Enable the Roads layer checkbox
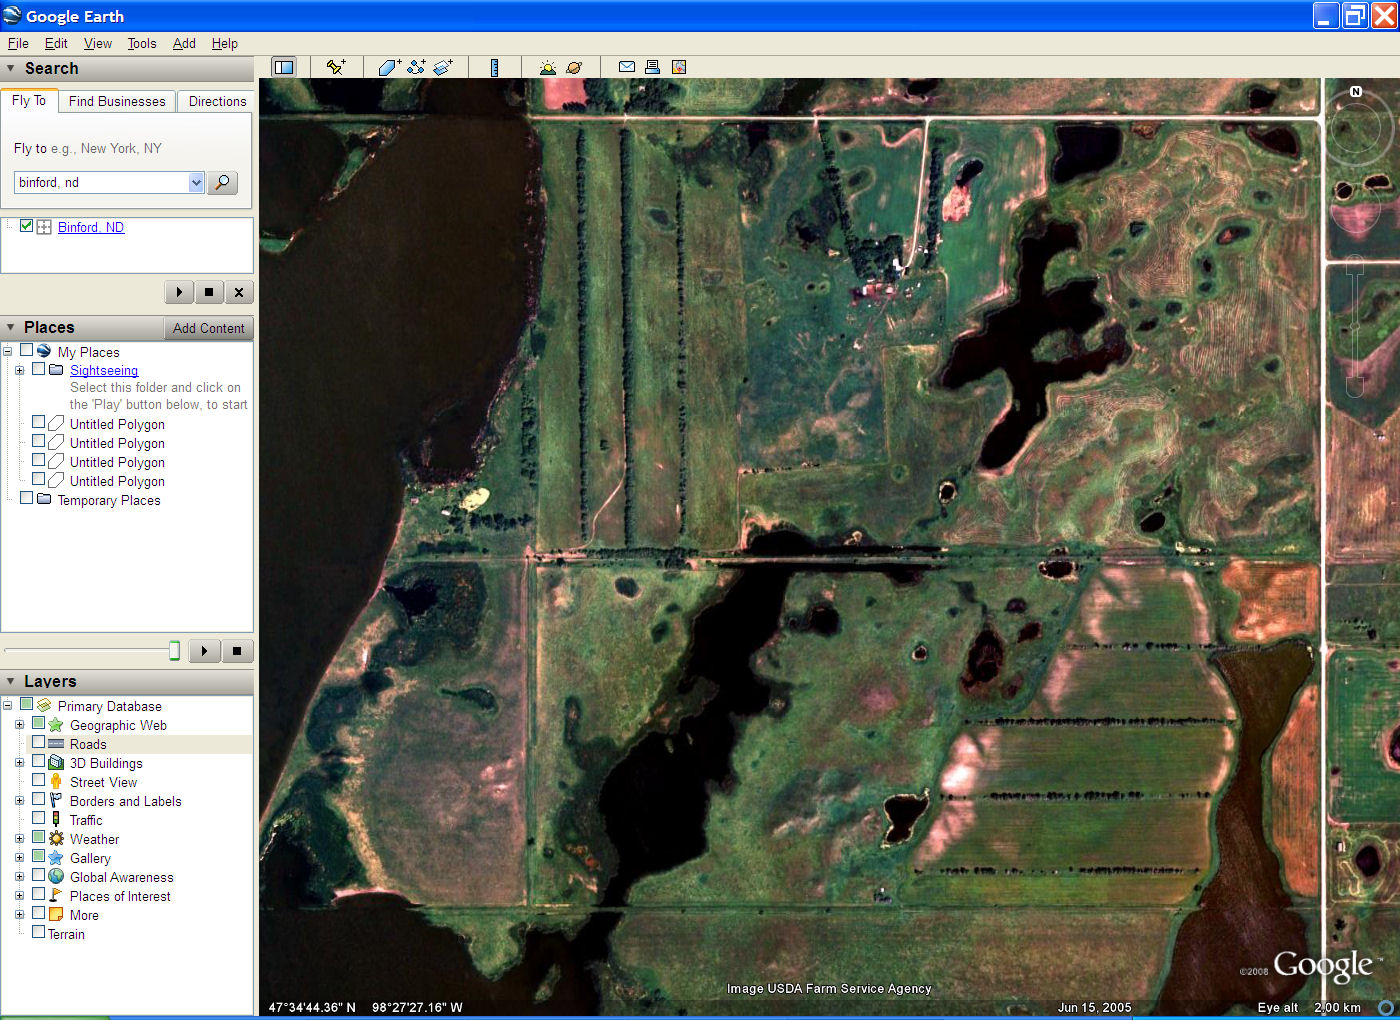Screen dimensions: 1400x1020 pyautogui.click(x=38, y=743)
